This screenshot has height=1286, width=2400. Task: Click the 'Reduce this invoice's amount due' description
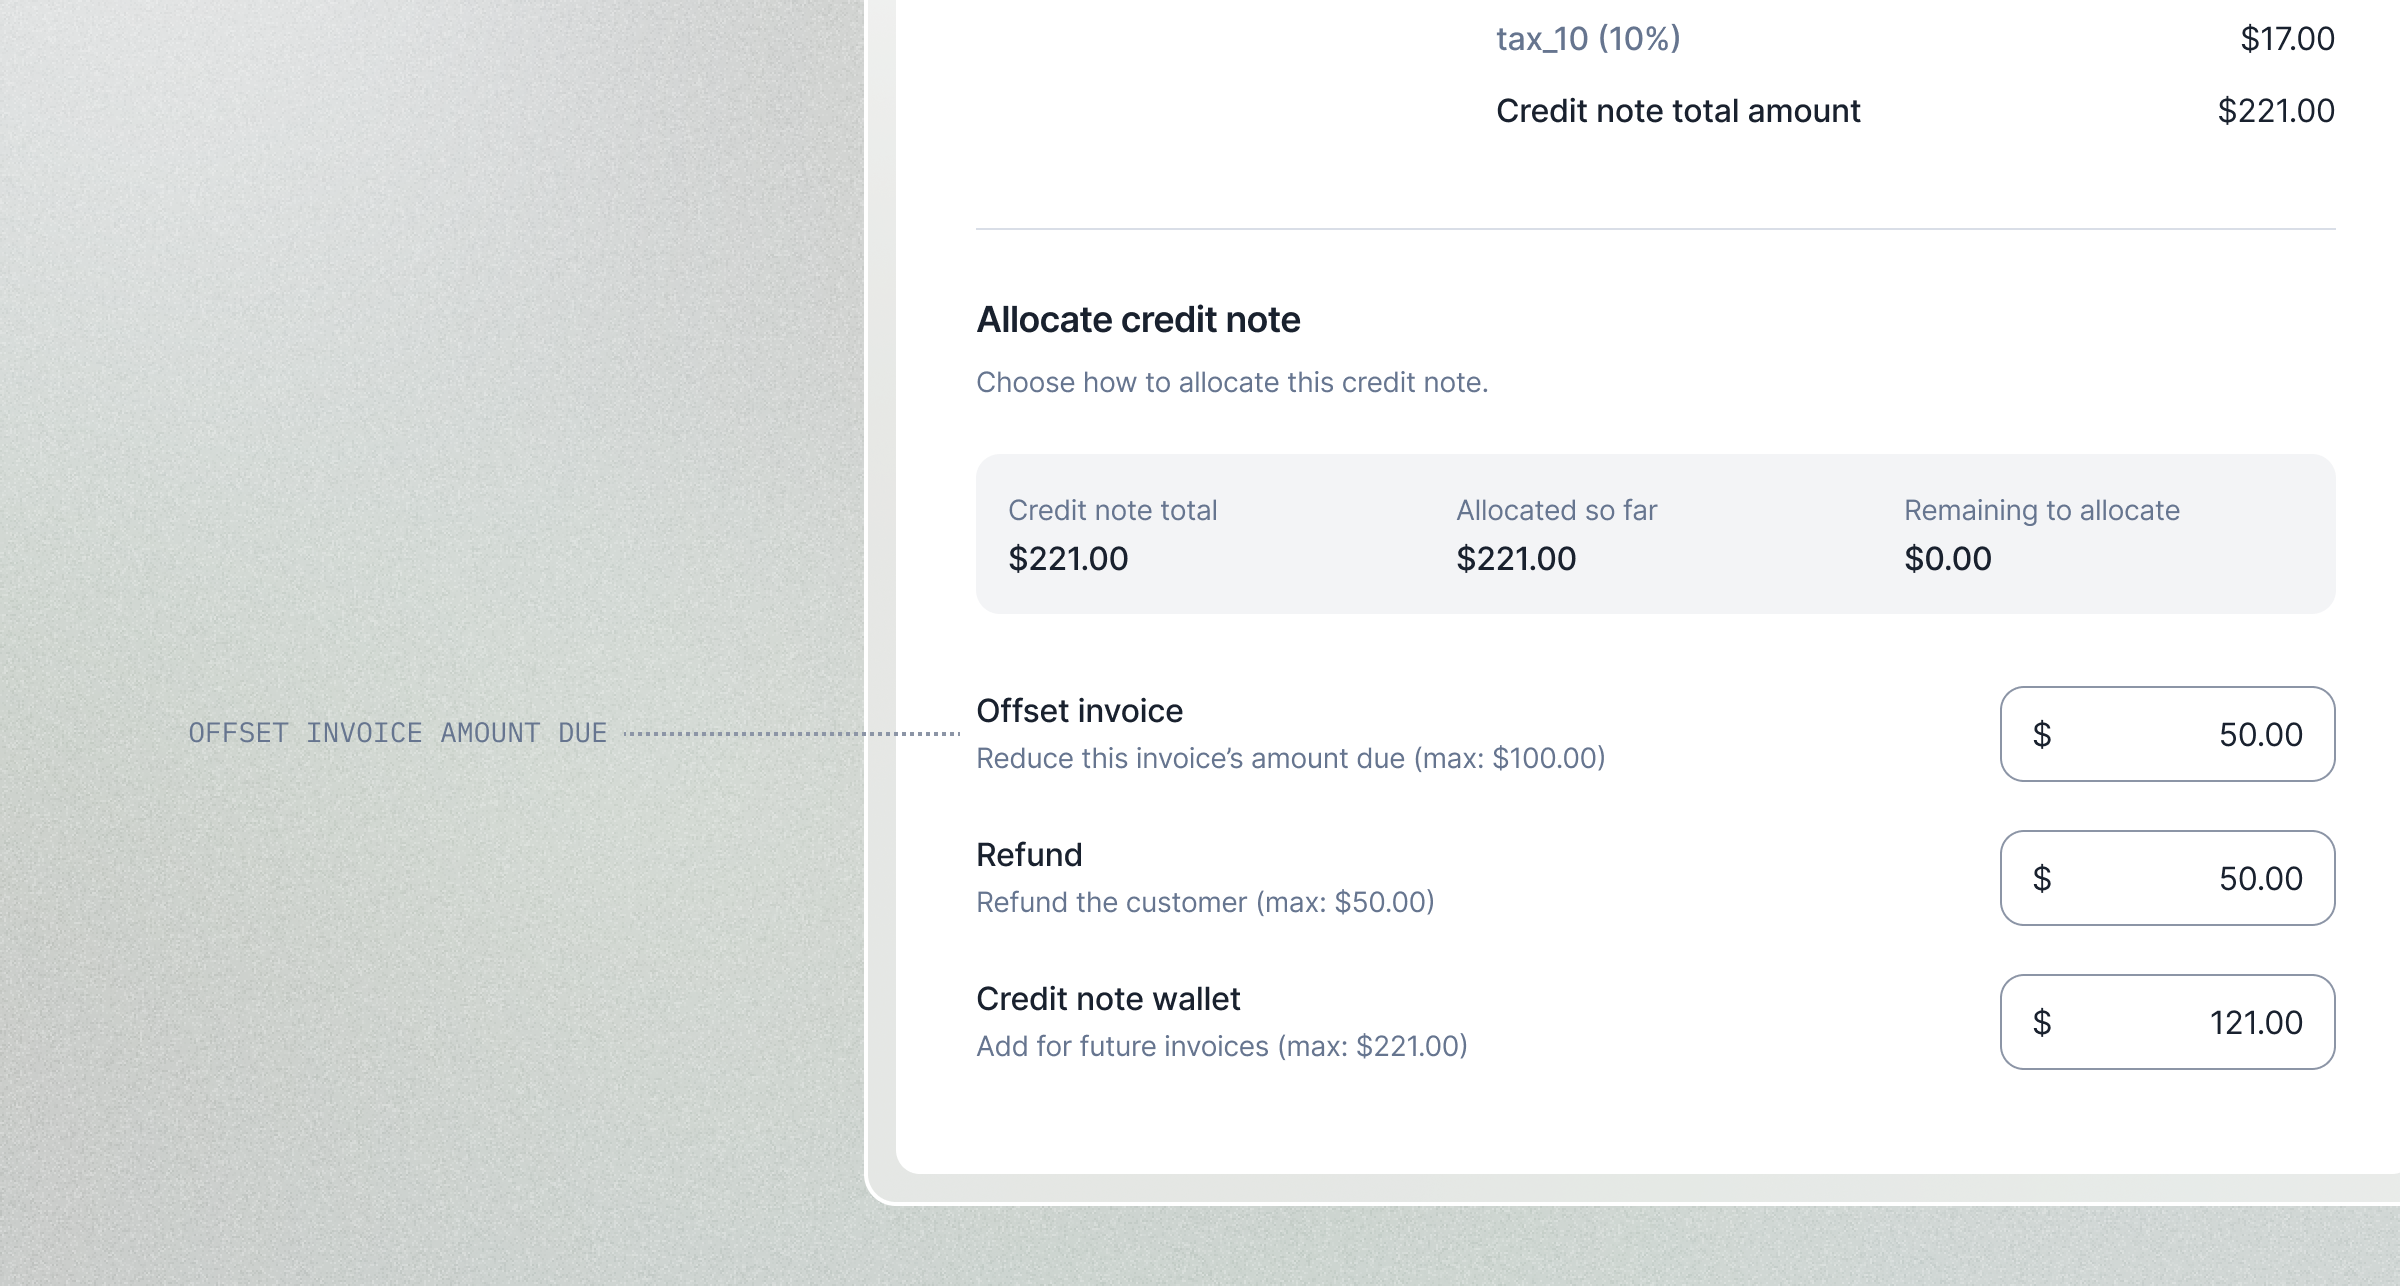[x=1290, y=759]
